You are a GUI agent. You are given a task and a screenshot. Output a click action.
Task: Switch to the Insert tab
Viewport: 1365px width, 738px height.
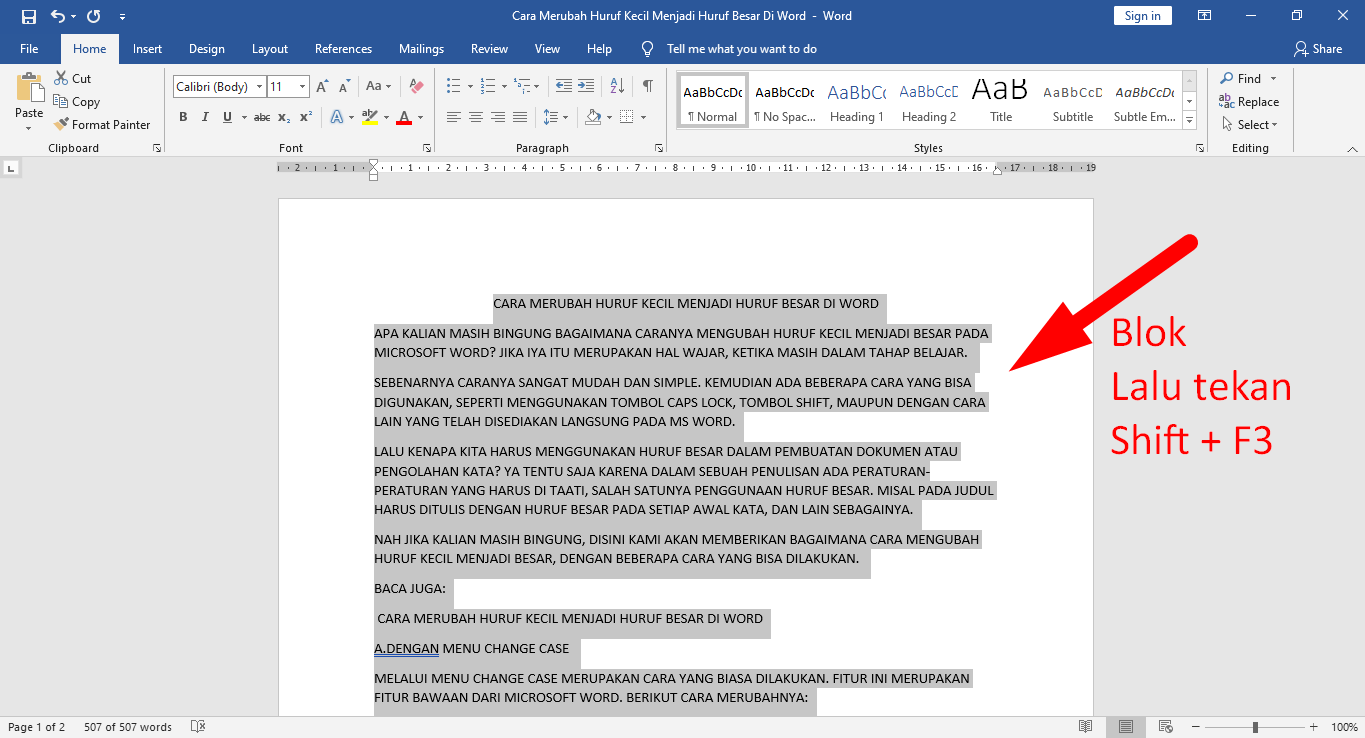[147, 48]
